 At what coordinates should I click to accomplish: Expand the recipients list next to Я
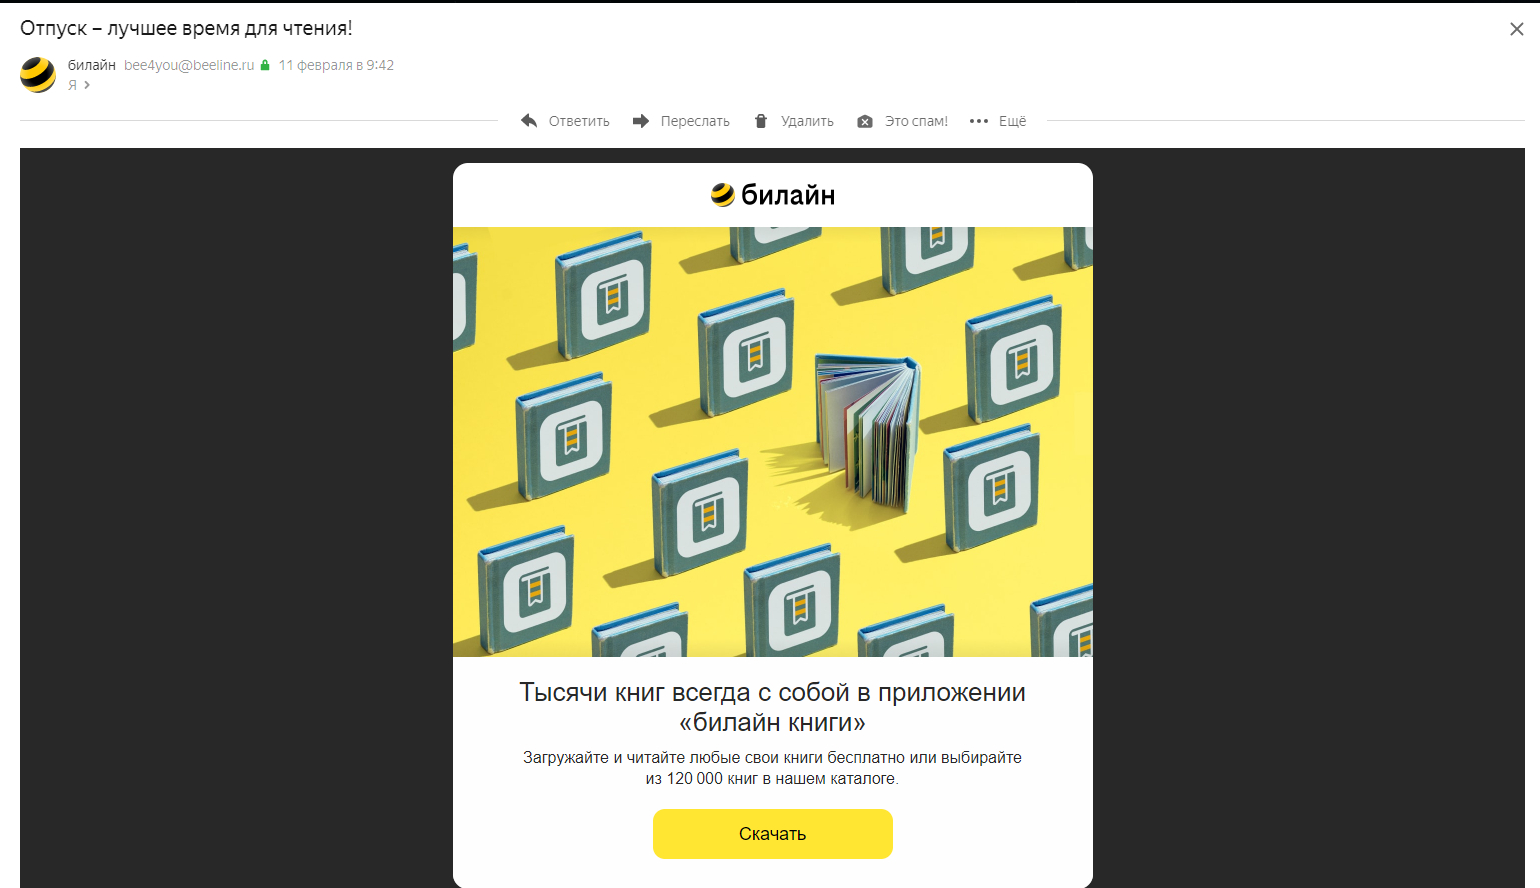87,85
